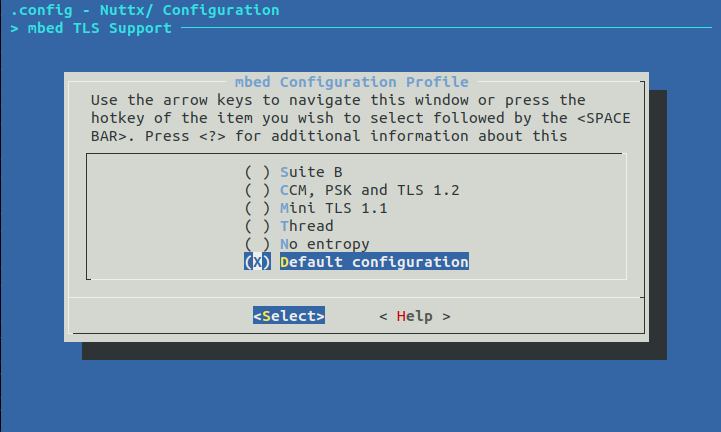Click the Mini TLS 1.1 label

coord(334,208)
